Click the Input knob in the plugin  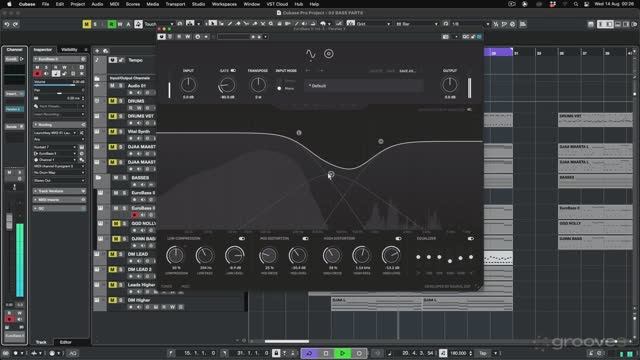188,85
